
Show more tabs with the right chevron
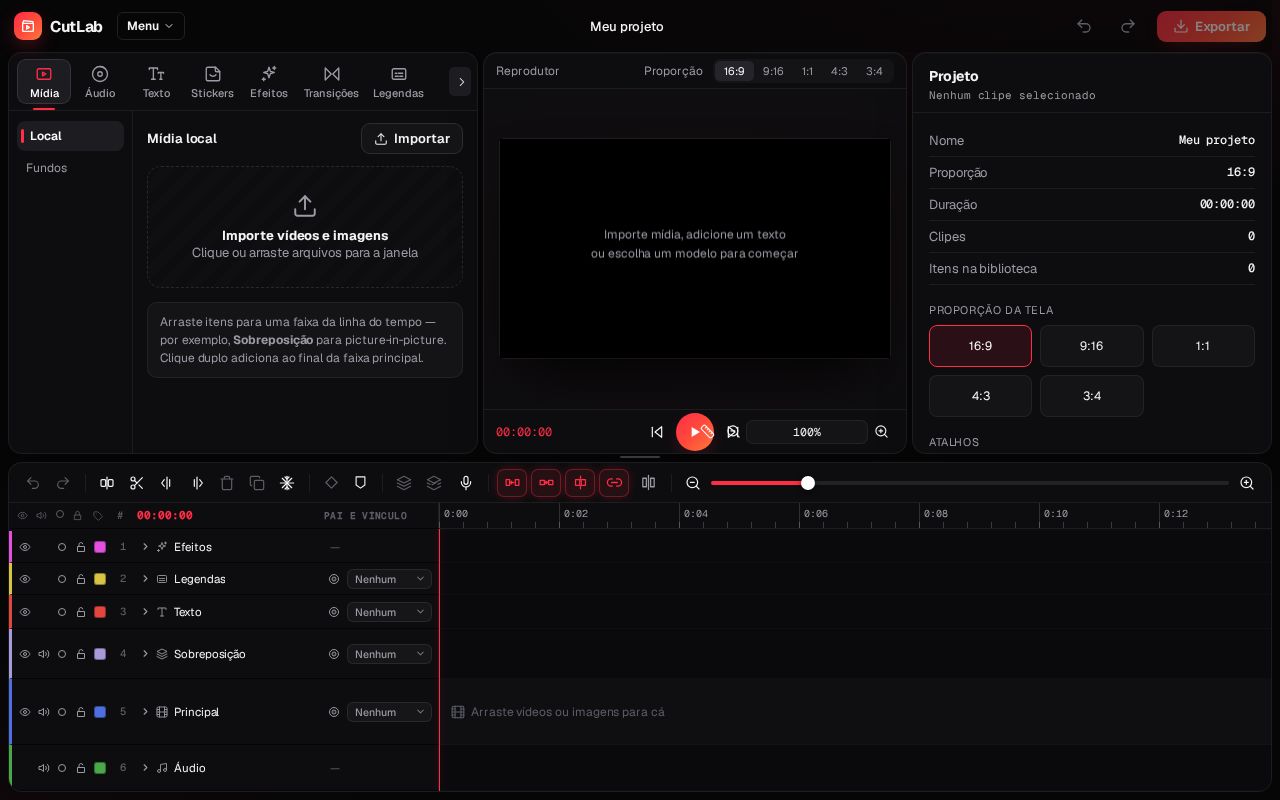[460, 82]
